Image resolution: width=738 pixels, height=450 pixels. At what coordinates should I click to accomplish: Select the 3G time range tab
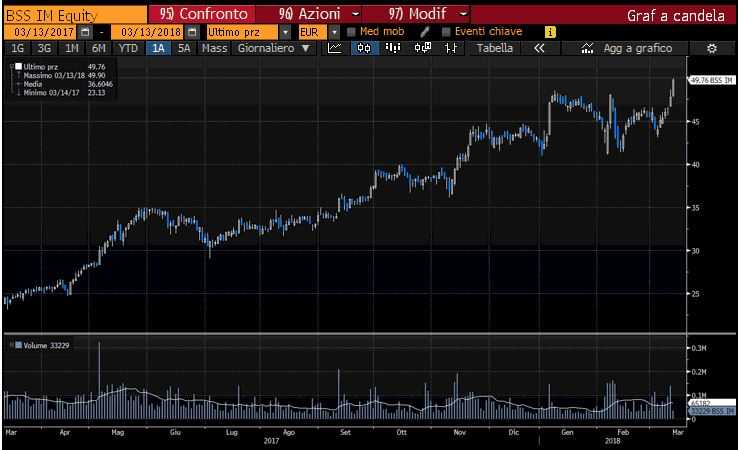point(44,48)
